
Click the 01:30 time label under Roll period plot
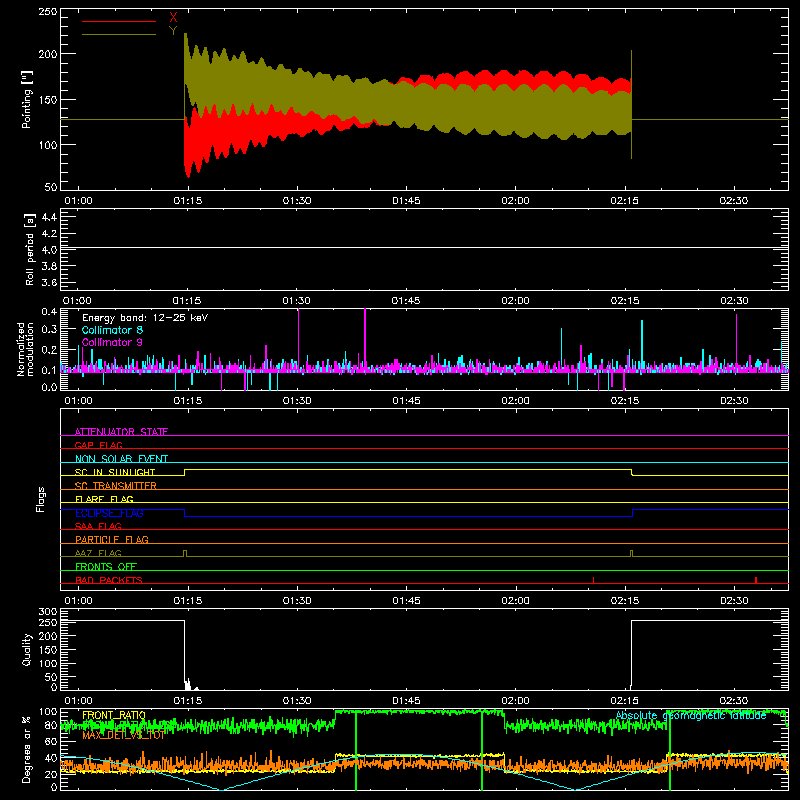[x=297, y=301]
